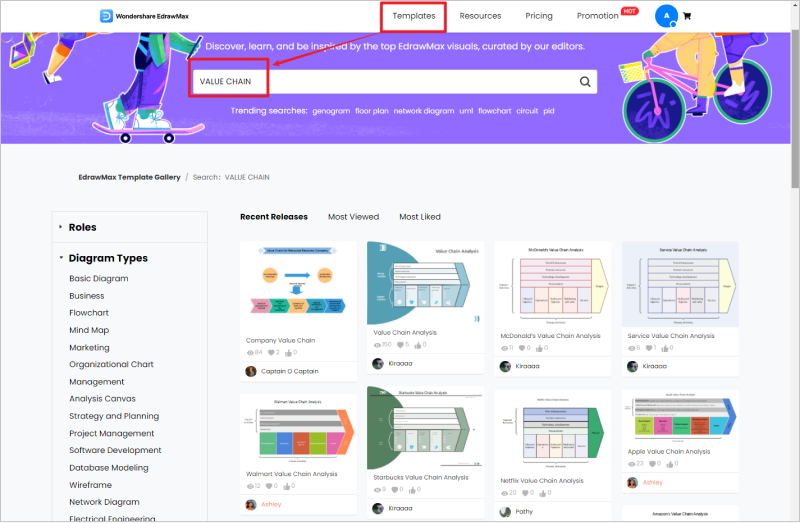Click Captain O Captain author avatar
This screenshot has height=523, width=800.
[251, 371]
